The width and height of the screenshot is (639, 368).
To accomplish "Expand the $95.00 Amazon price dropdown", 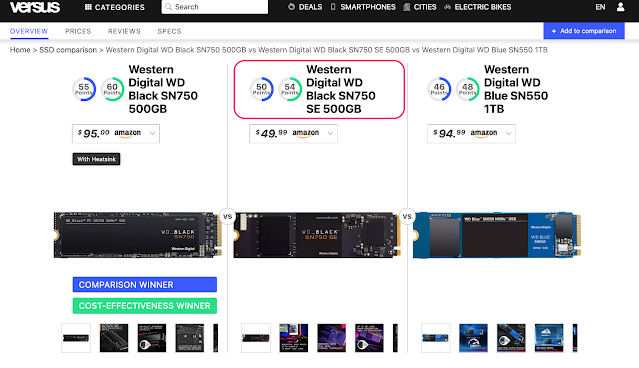I will 116,134.
